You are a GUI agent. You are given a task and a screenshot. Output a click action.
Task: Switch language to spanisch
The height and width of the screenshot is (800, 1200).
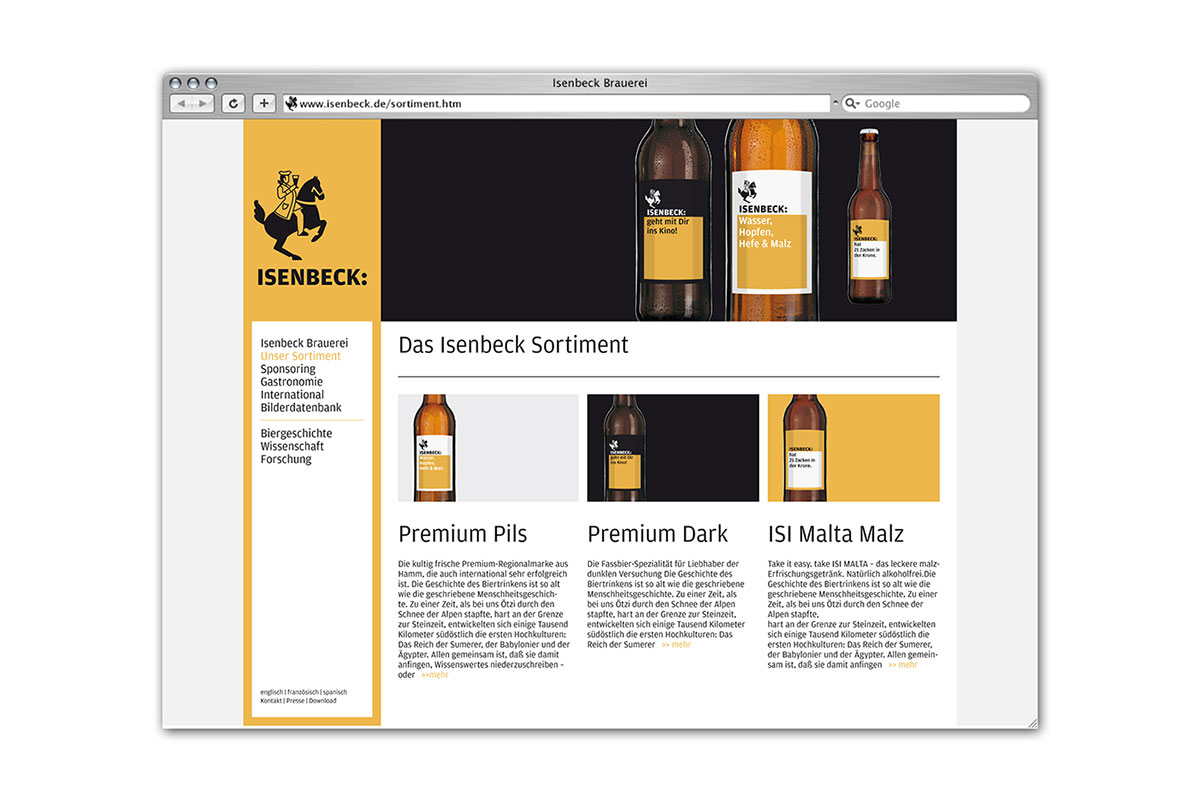point(334,692)
